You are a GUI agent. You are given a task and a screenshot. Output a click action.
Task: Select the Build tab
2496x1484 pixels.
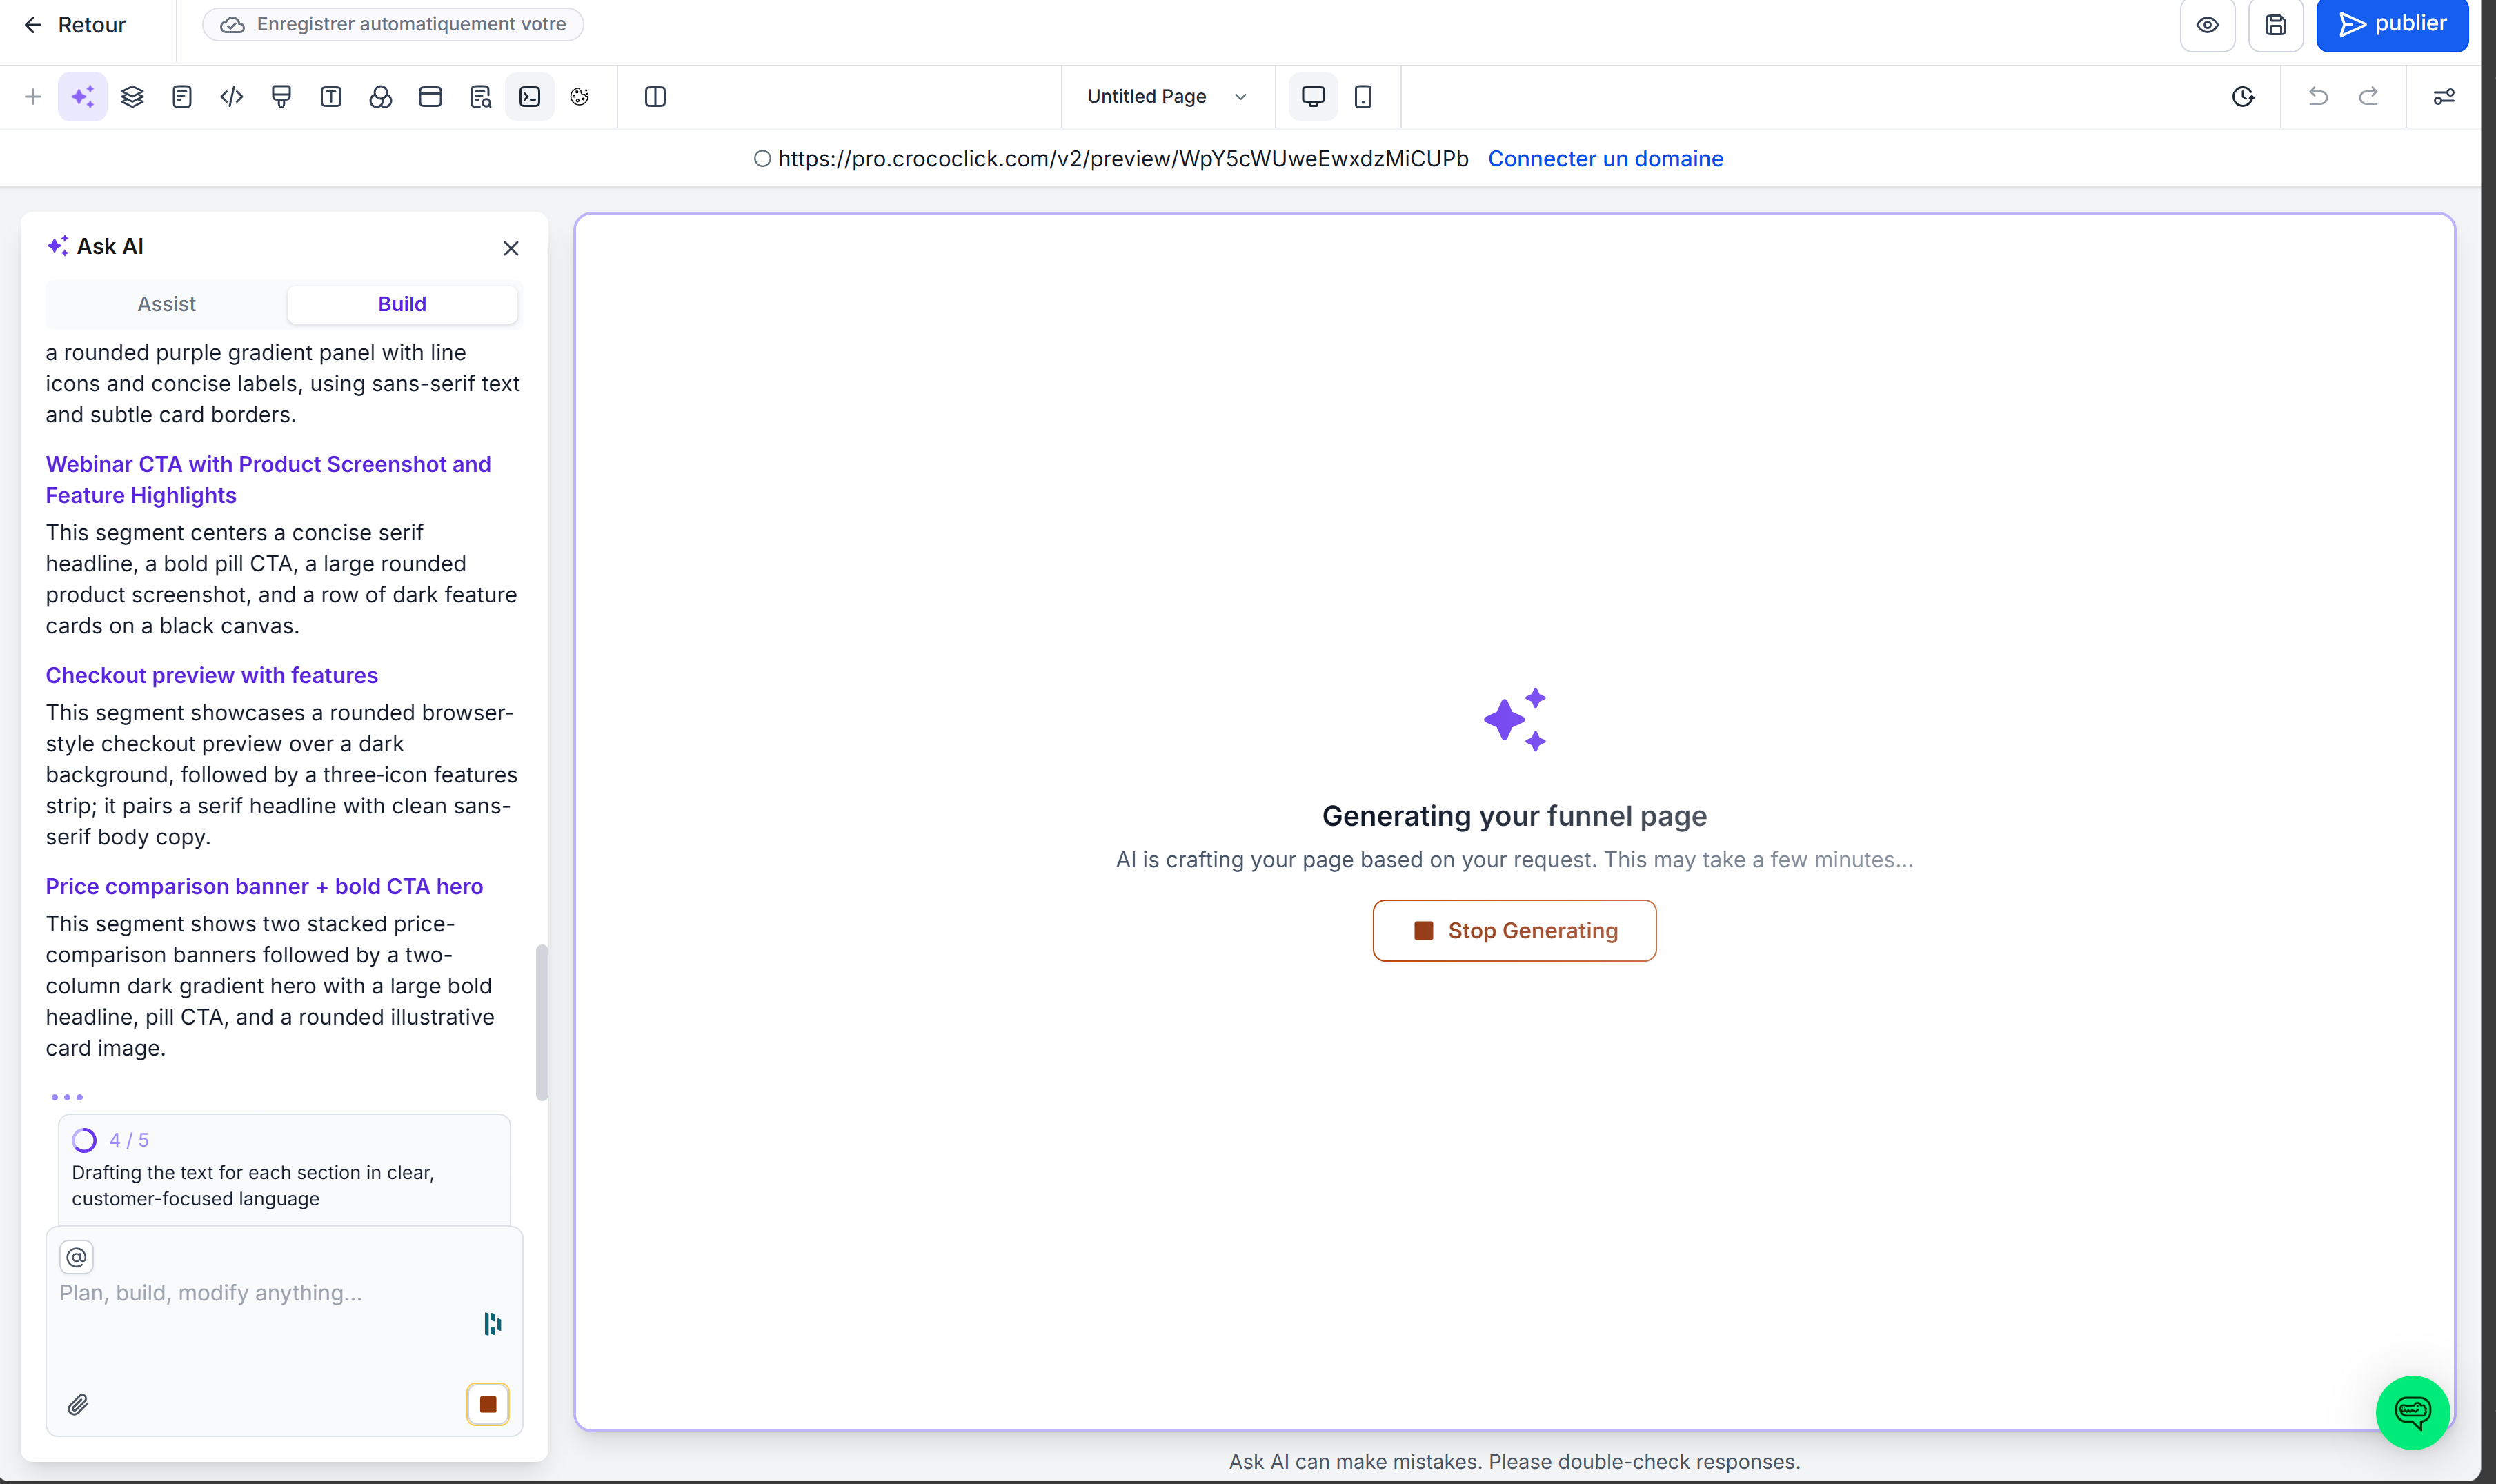[x=402, y=304]
